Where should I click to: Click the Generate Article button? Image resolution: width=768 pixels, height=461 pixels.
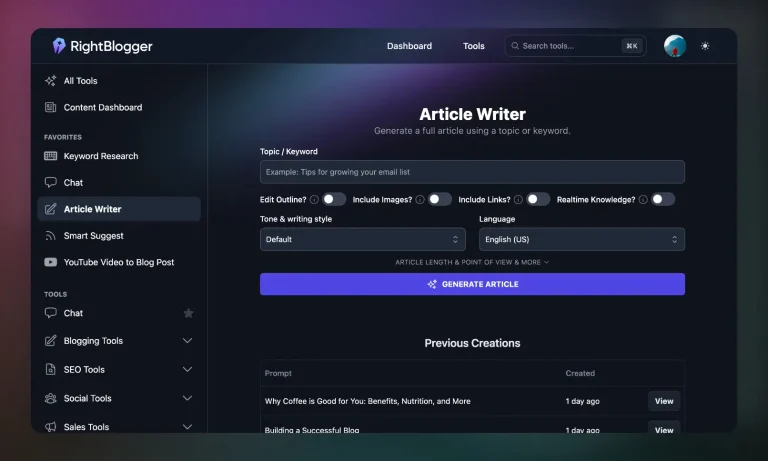click(472, 284)
